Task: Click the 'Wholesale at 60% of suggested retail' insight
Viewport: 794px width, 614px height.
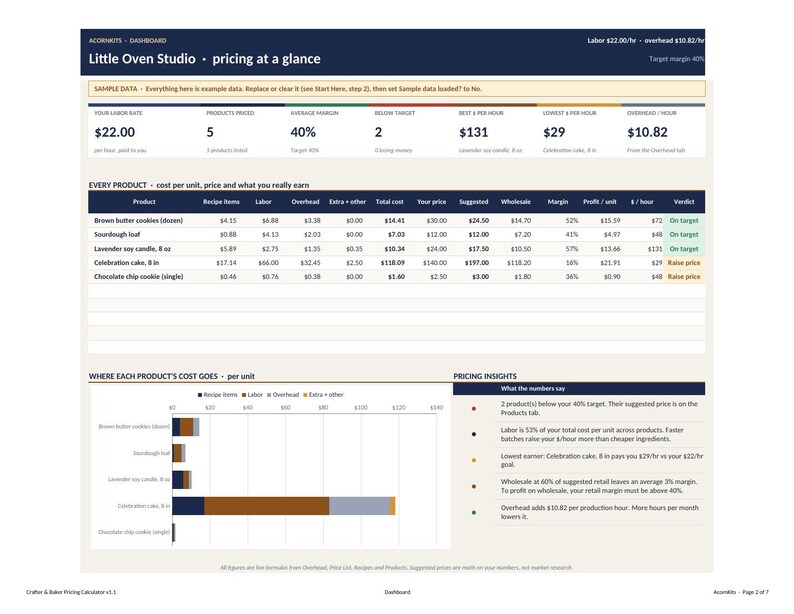Action: tap(599, 486)
